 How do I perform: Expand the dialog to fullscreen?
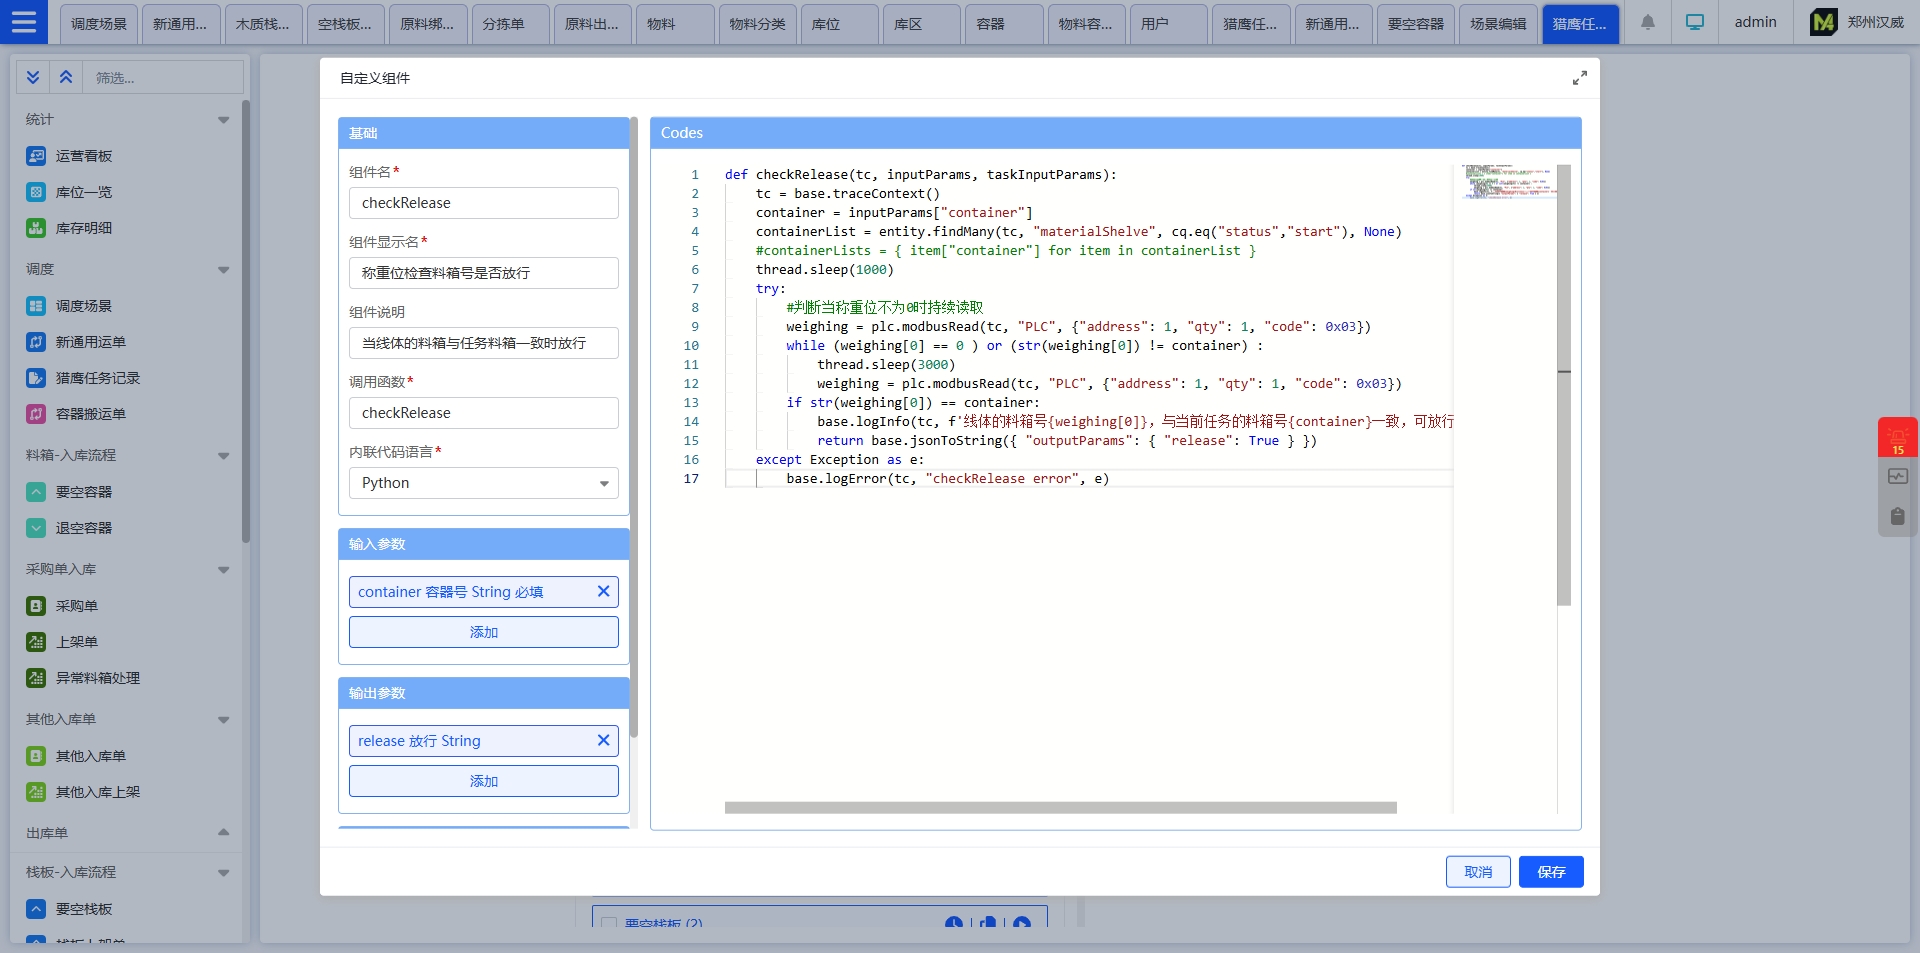(1579, 78)
